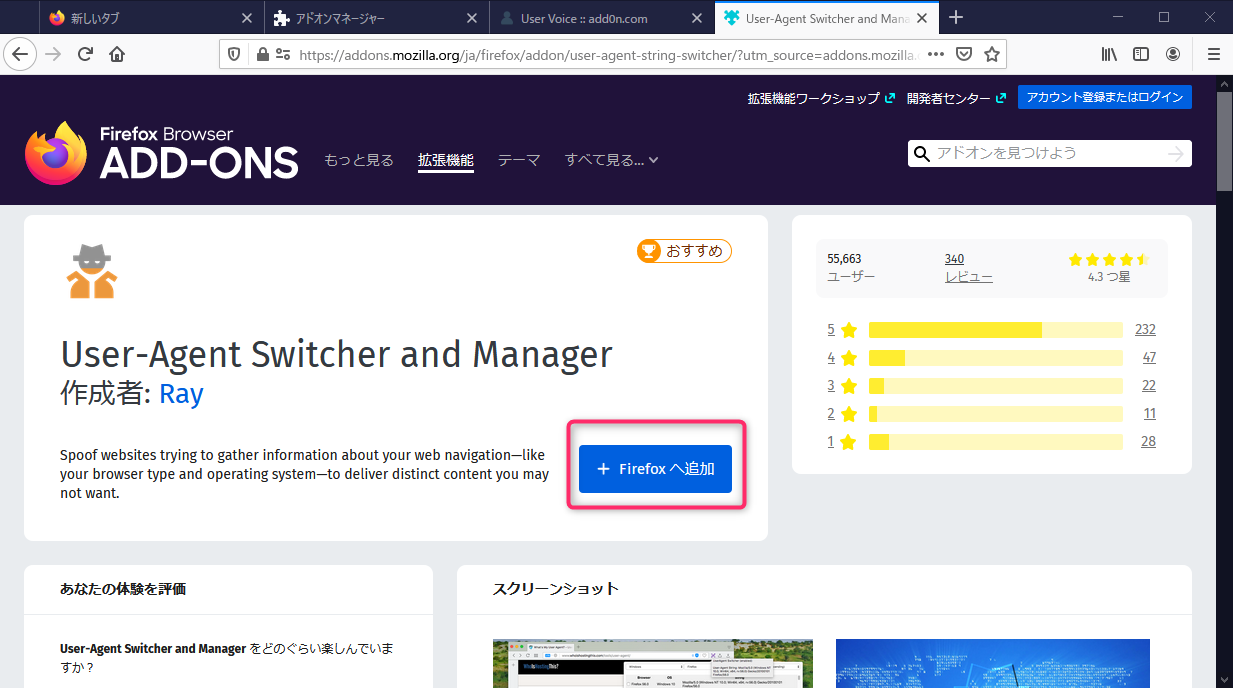Image resolution: width=1233 pixels, height=688 pixels.
Task: Select the User-Agent Switcher and Manager tab
Action: pyautogui.click(x=826, y=18)
